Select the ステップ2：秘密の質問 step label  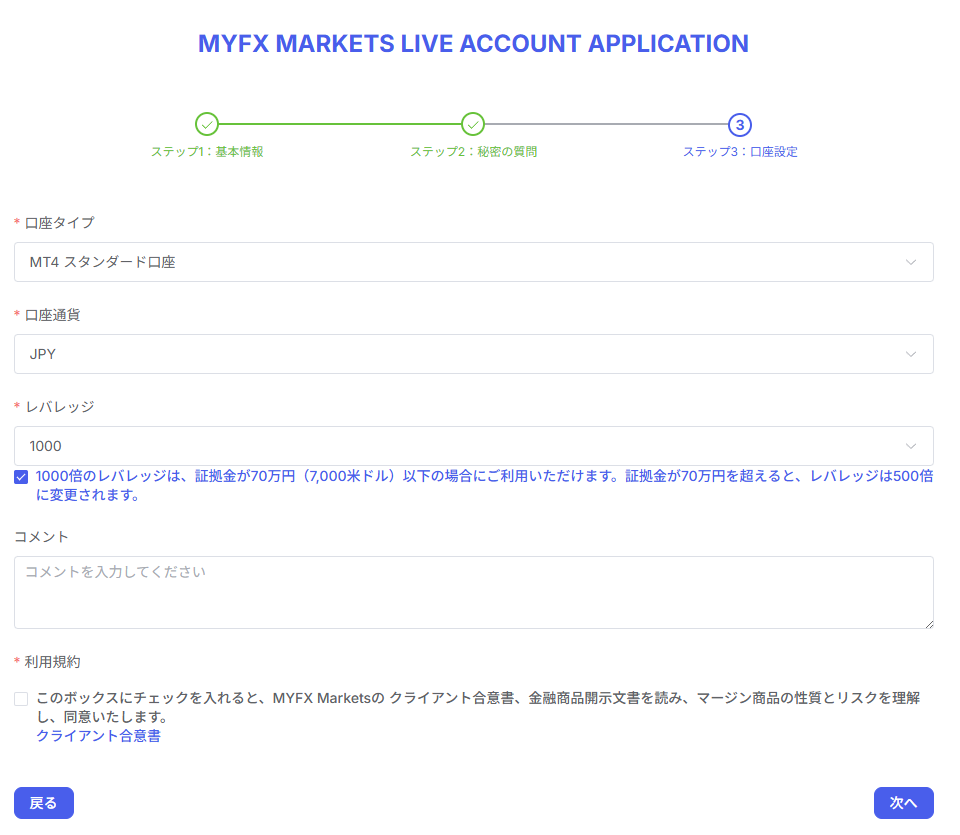click(x=473, y=152)
